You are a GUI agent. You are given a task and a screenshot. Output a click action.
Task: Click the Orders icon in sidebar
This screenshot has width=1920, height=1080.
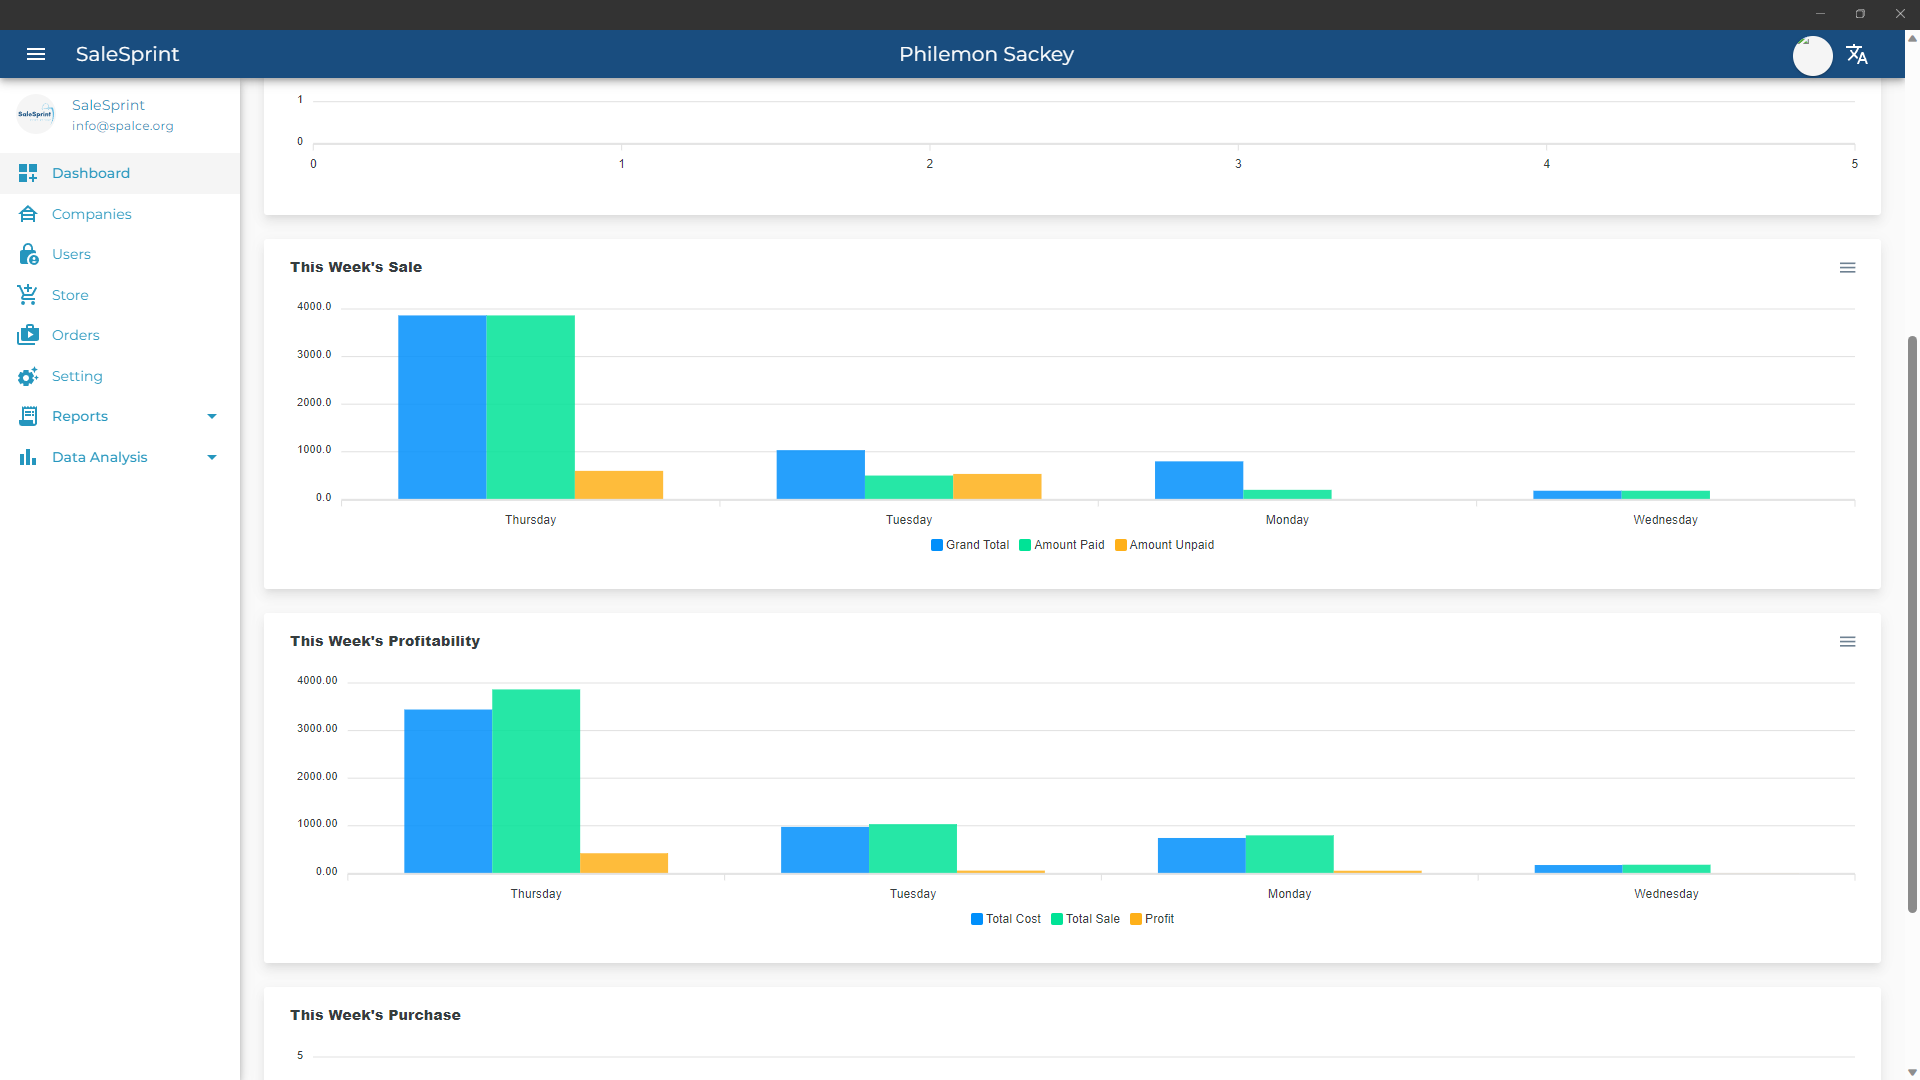28,335
